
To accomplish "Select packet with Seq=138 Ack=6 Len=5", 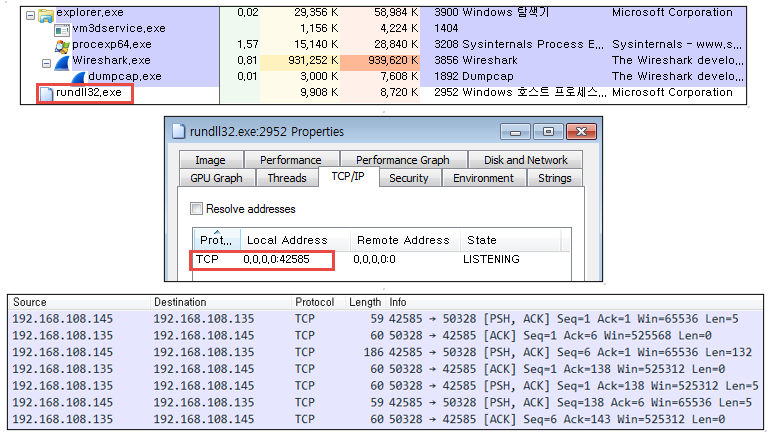I will click(x=386, y=403).
